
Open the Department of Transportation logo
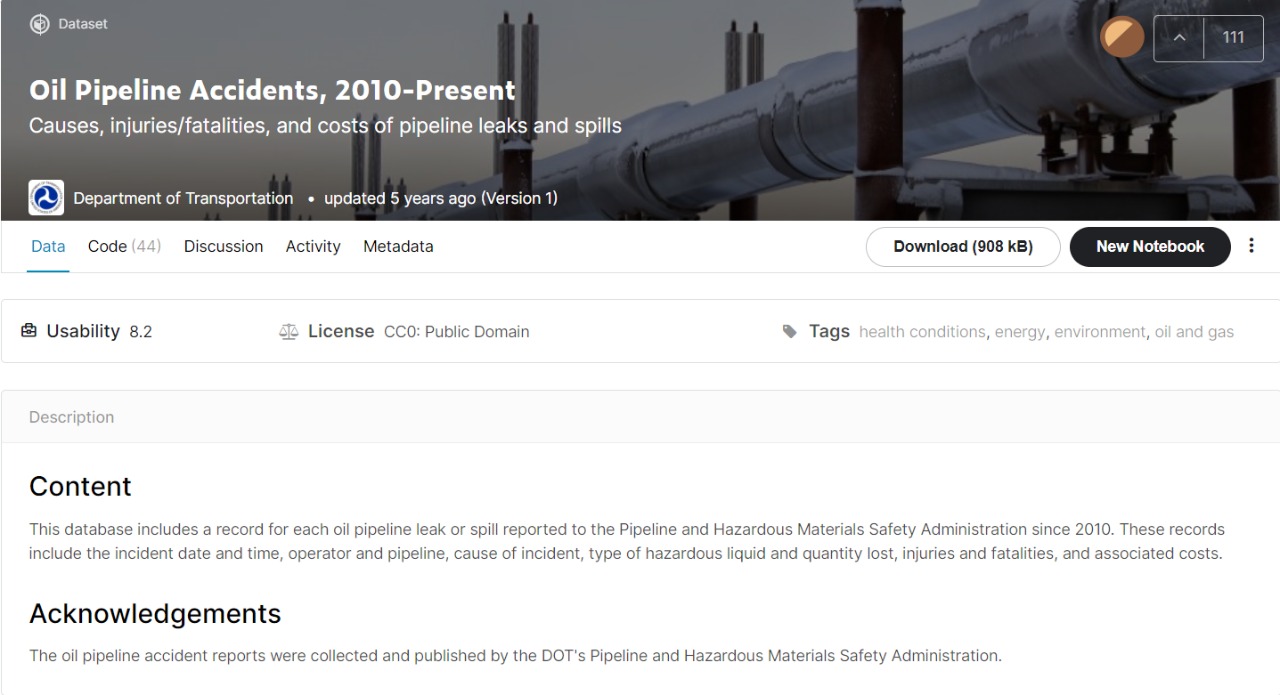pos(46,198)
